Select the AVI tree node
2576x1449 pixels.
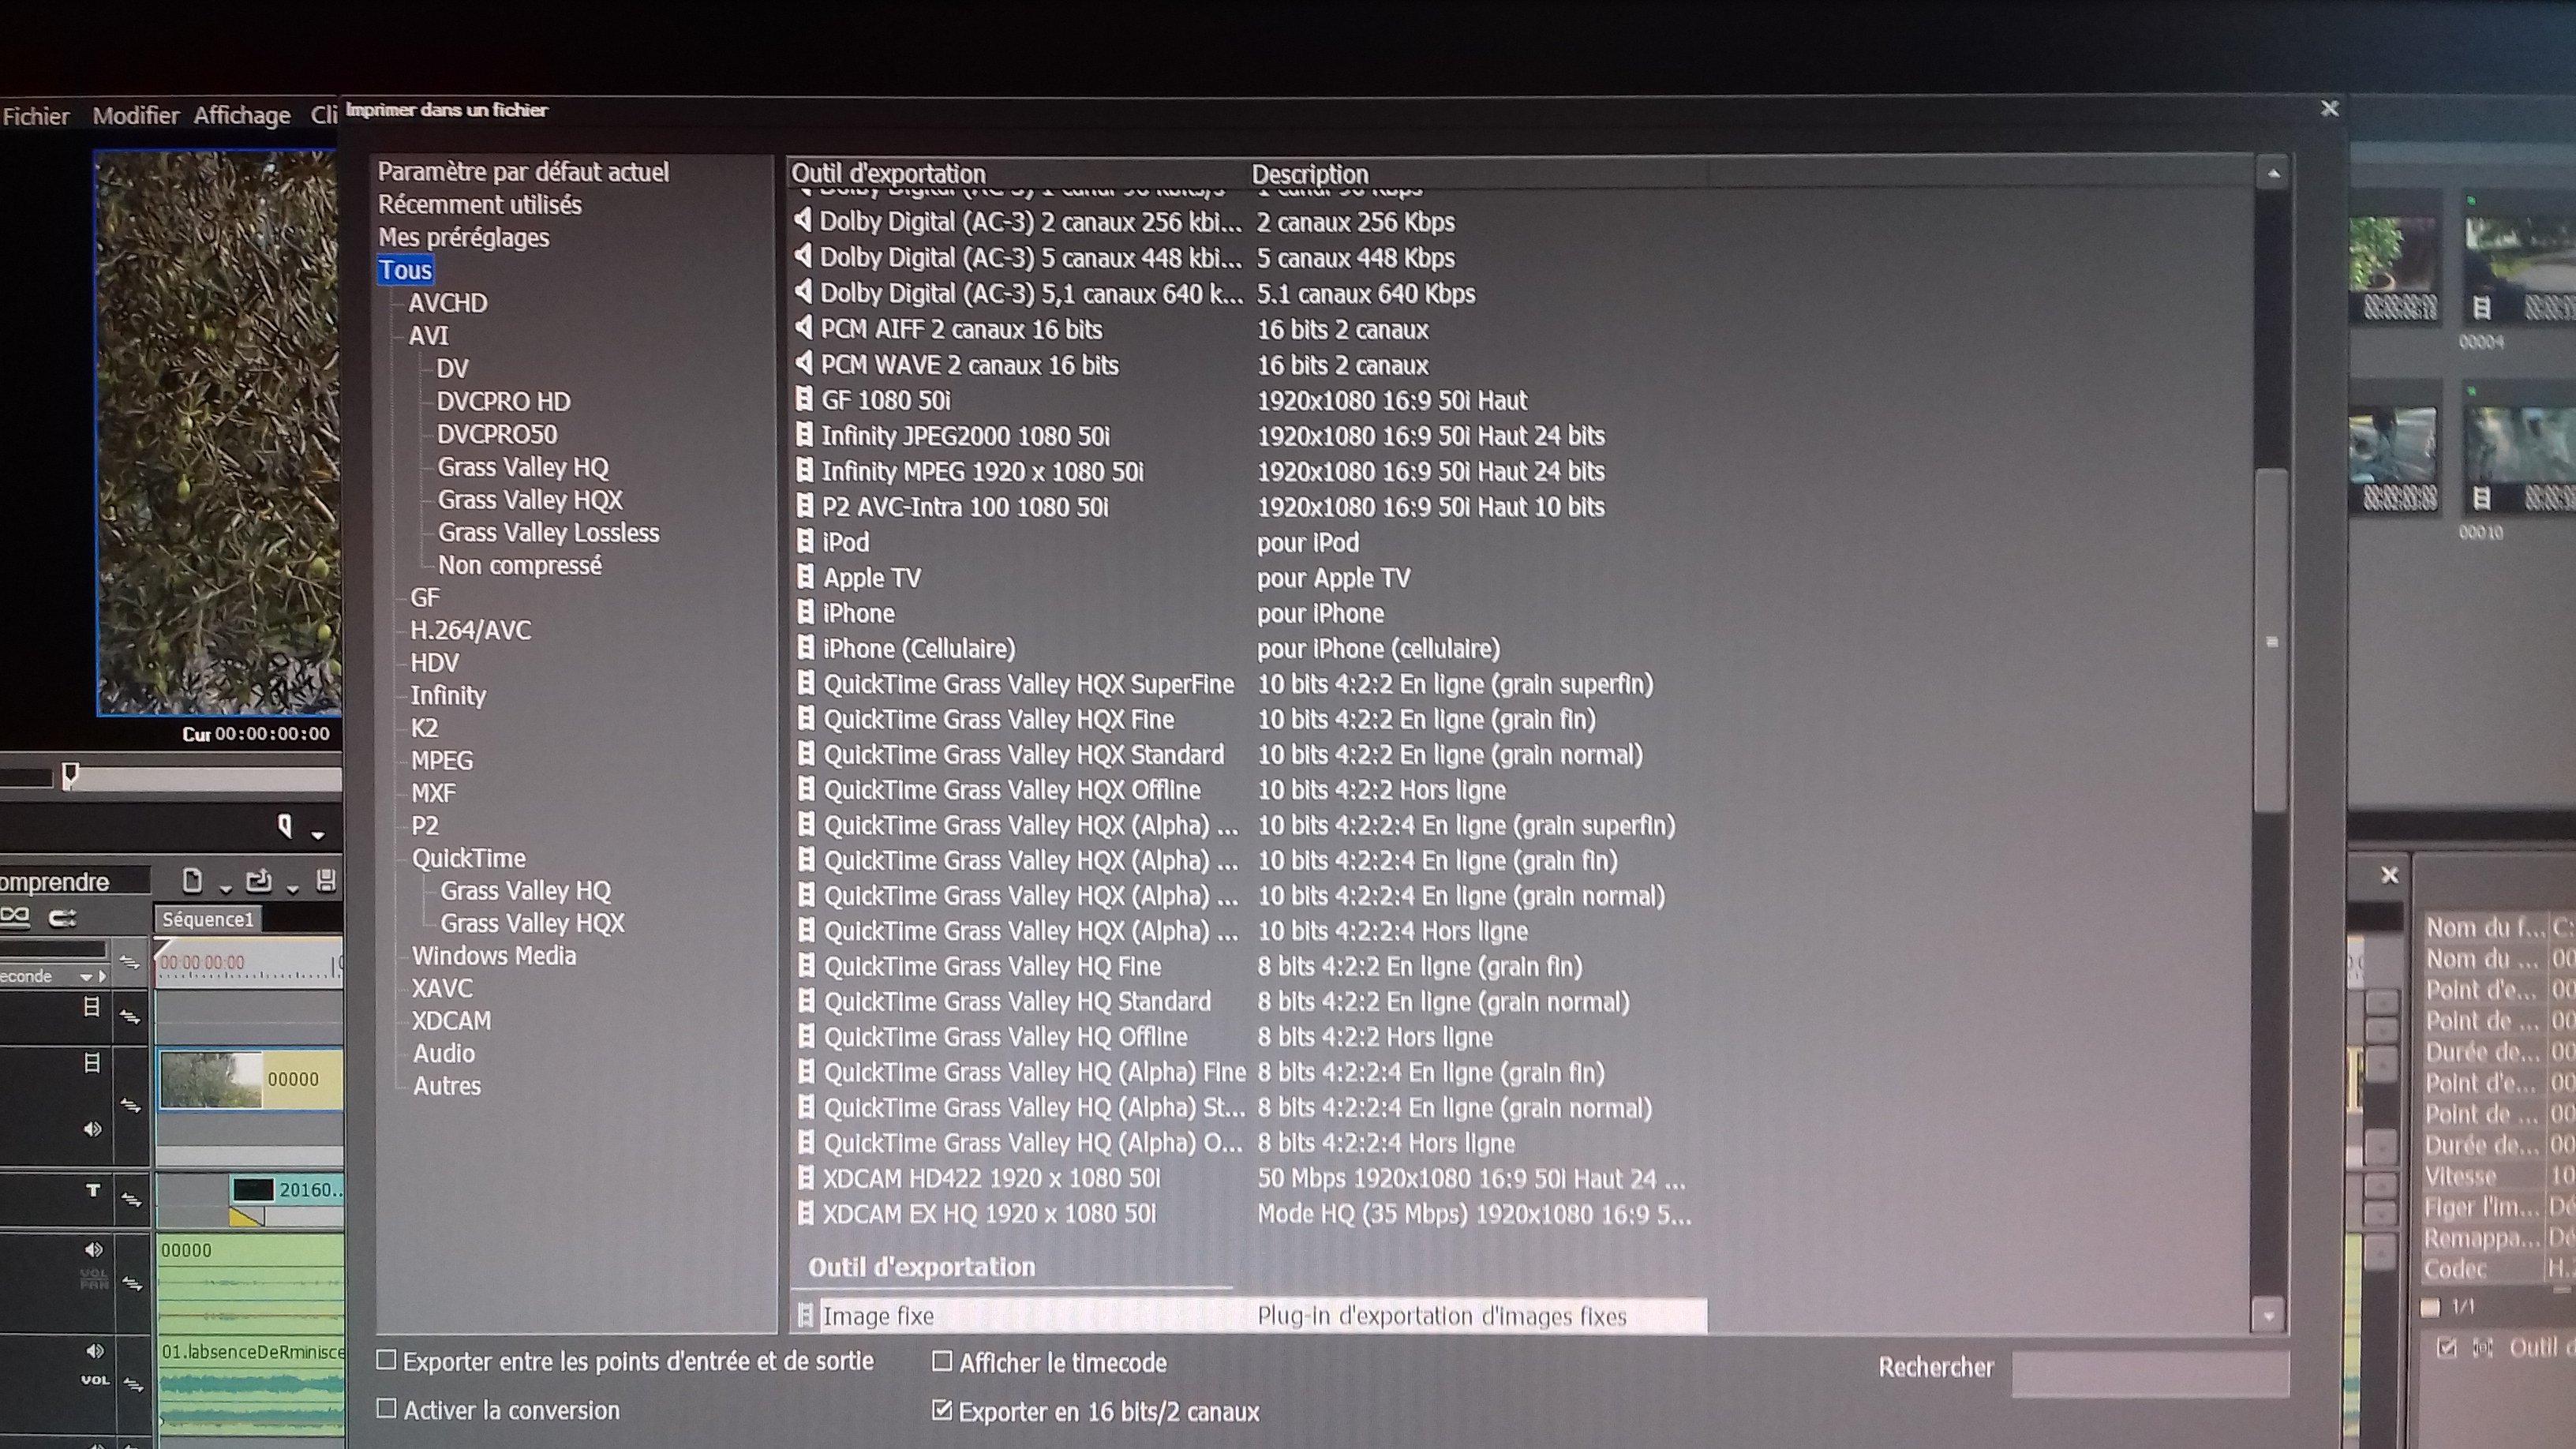(x=428, y=336)
